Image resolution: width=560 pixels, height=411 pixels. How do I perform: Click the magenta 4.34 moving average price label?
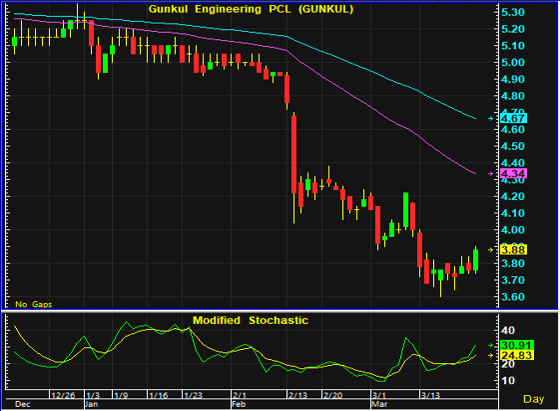point(513,174)
